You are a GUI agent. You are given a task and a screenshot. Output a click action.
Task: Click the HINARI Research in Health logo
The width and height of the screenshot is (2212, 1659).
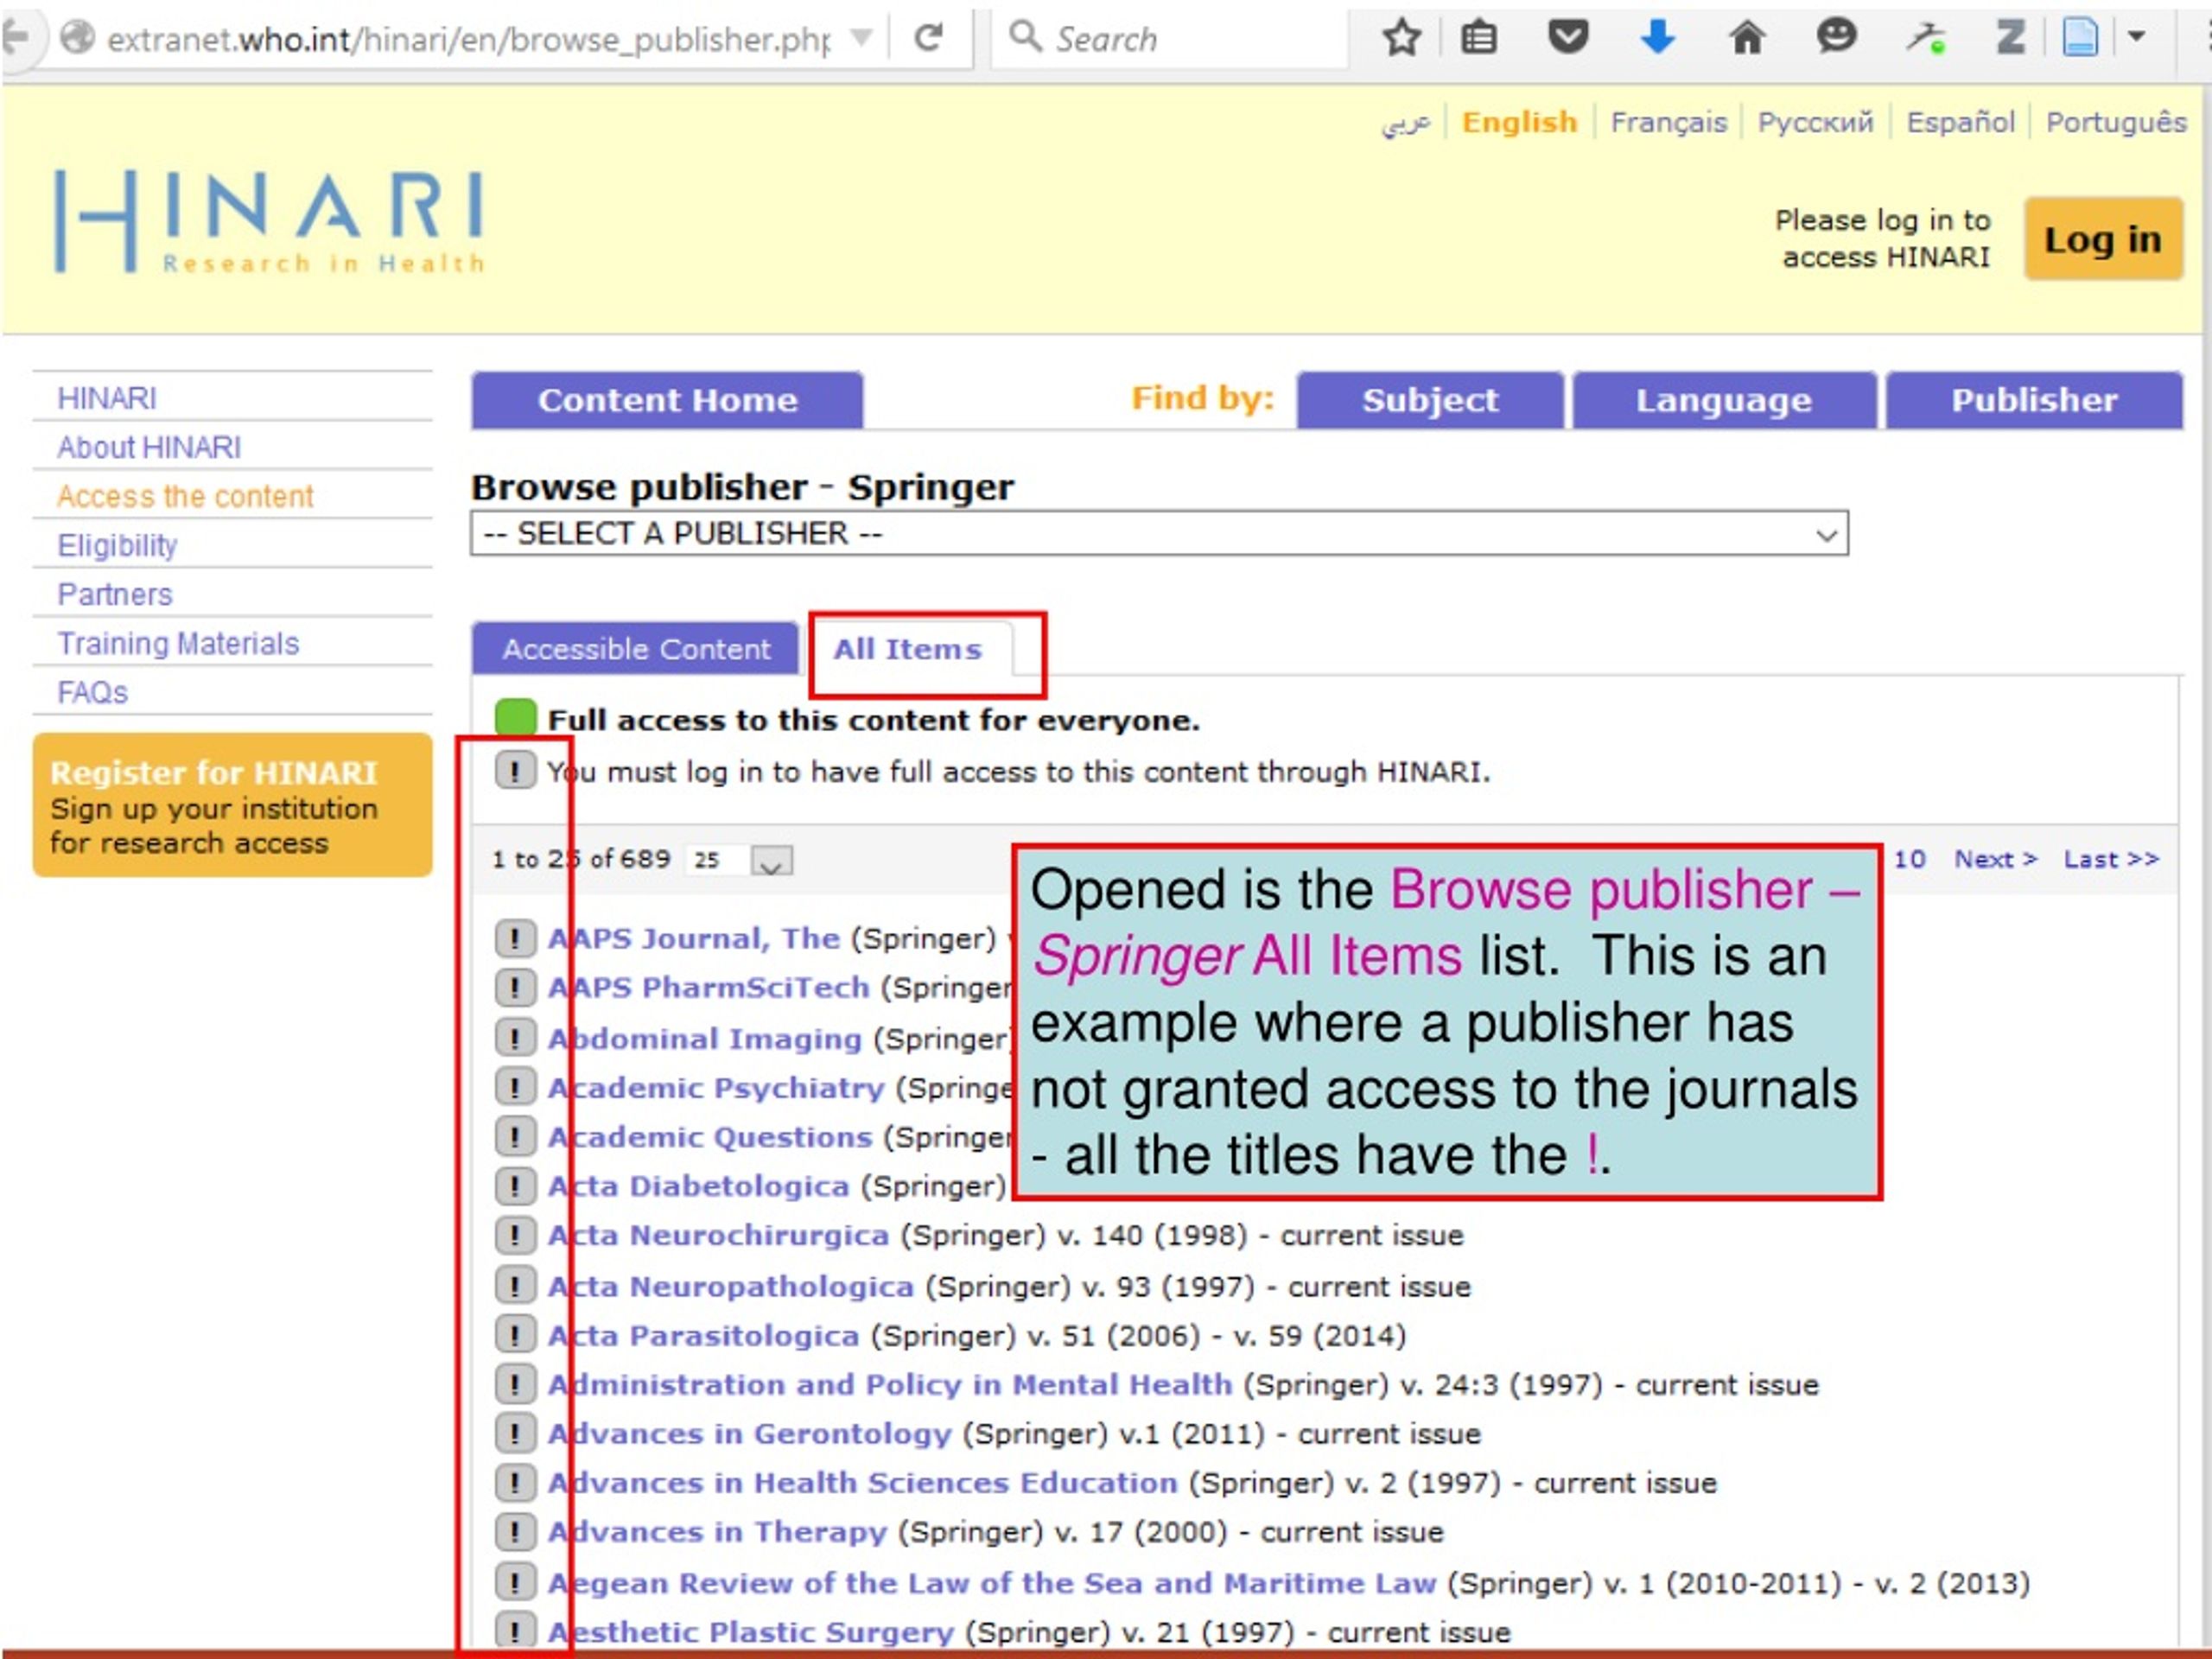270,222
